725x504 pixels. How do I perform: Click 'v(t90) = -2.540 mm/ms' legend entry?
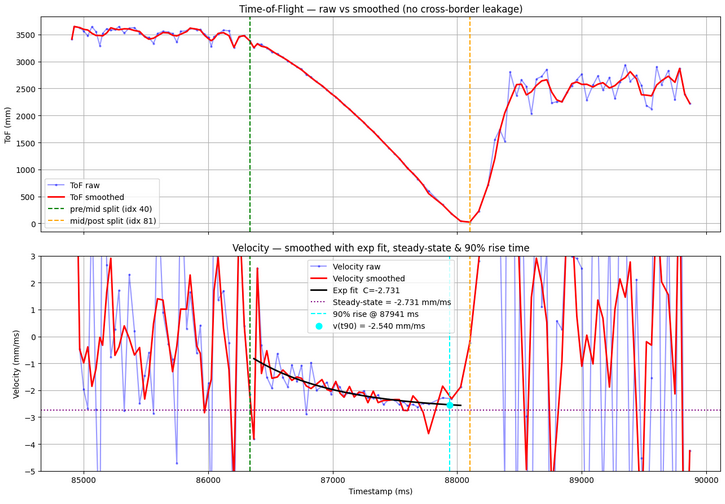[387, 326]
